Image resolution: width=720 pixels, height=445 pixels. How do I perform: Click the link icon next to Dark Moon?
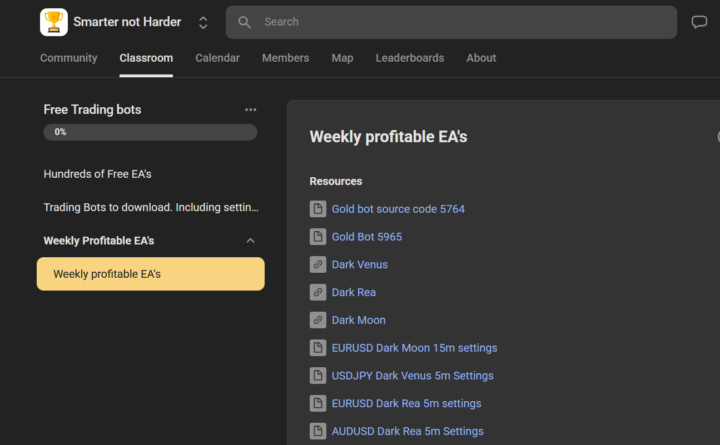tap(318, 320)
